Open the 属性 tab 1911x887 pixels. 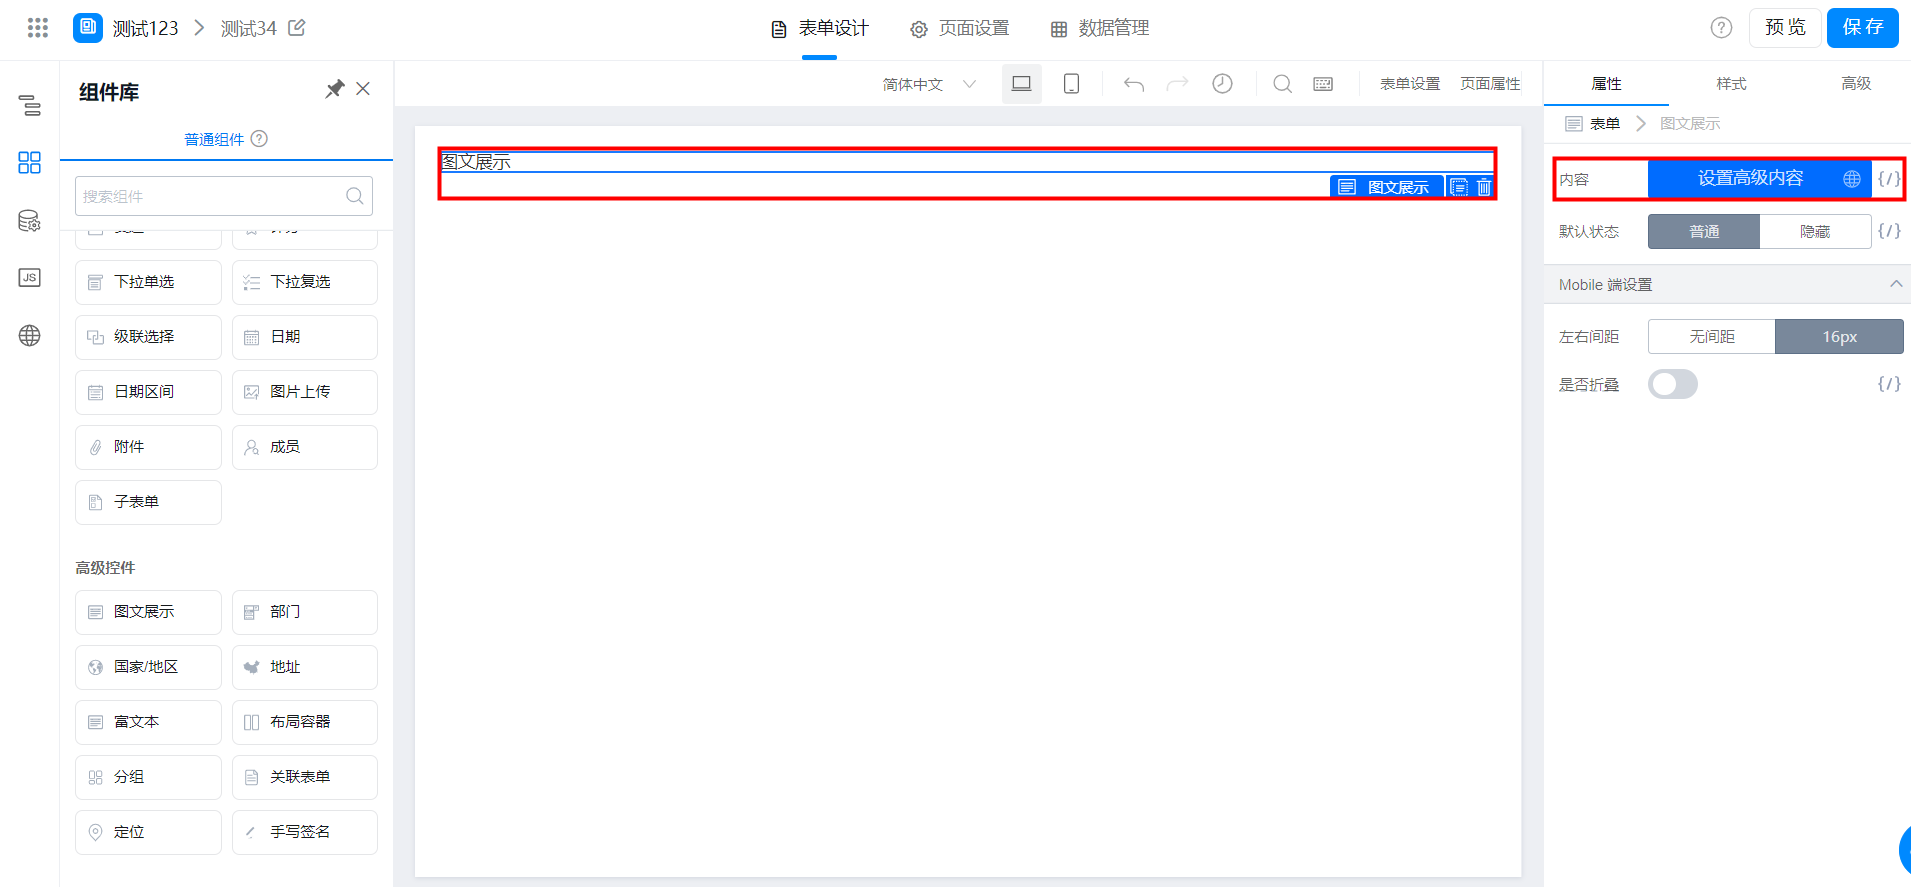tap(1606, 84)
